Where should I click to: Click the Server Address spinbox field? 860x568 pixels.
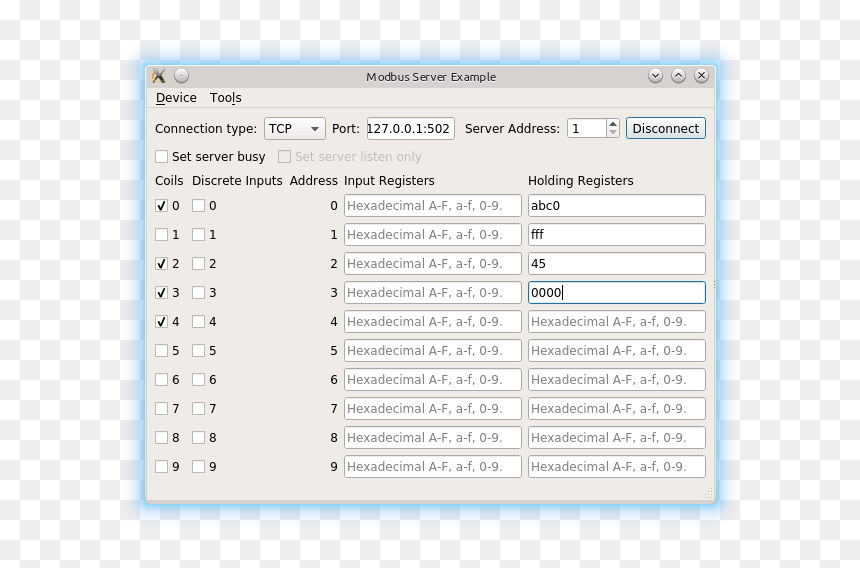(587, 128)
